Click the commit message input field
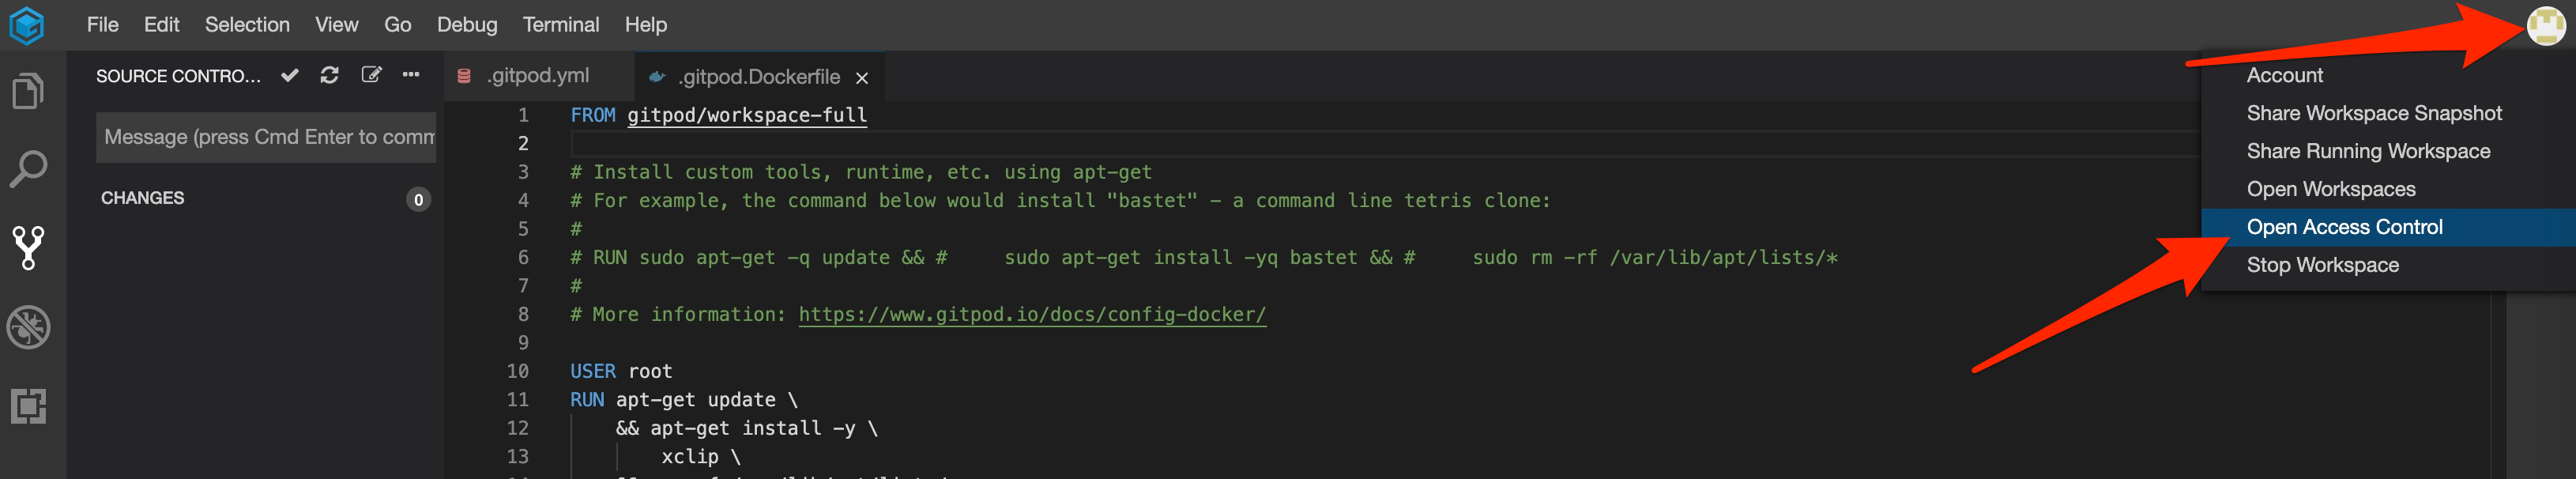 [266, 137]
